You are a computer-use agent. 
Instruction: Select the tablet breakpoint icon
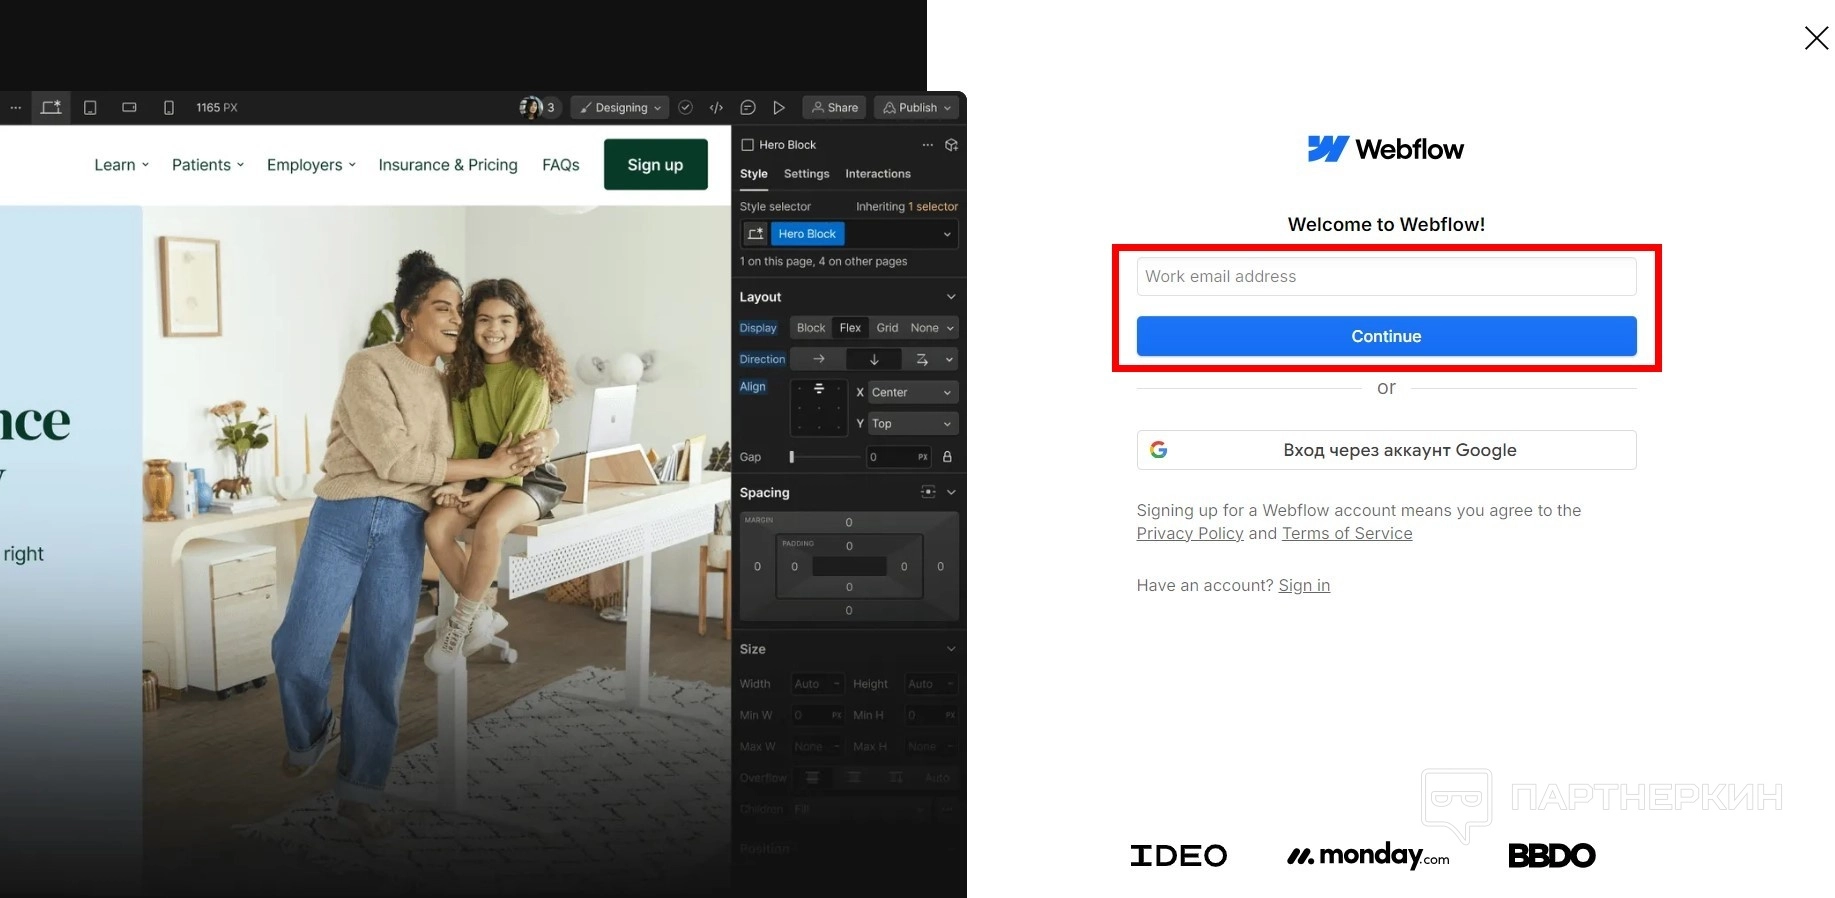click(x=90, y=108)
